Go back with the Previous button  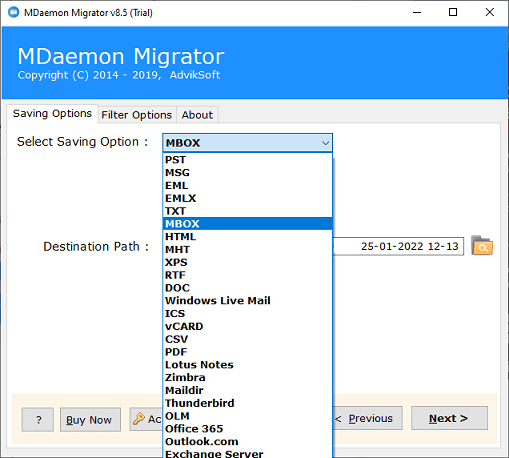[x=367, y=418]
